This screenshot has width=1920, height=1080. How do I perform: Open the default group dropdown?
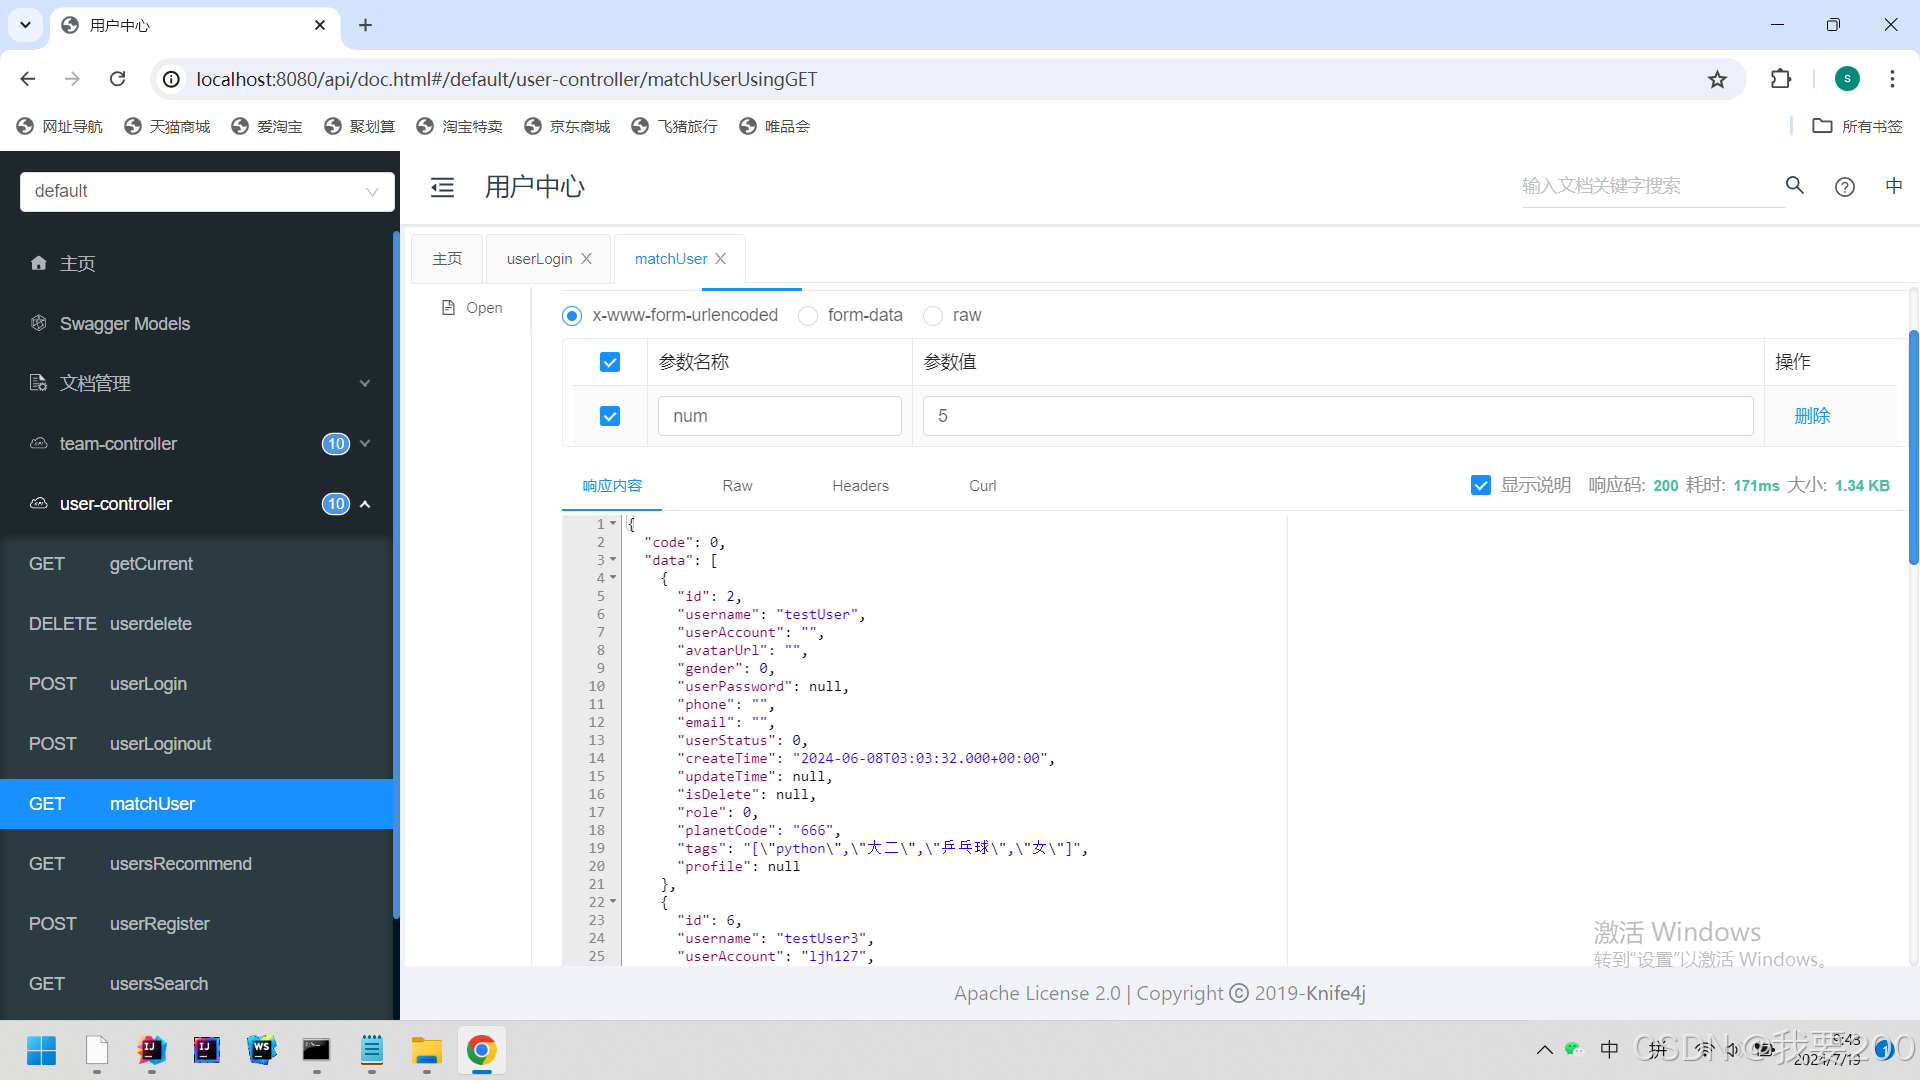pyautogui.click(x=207, y=191)
